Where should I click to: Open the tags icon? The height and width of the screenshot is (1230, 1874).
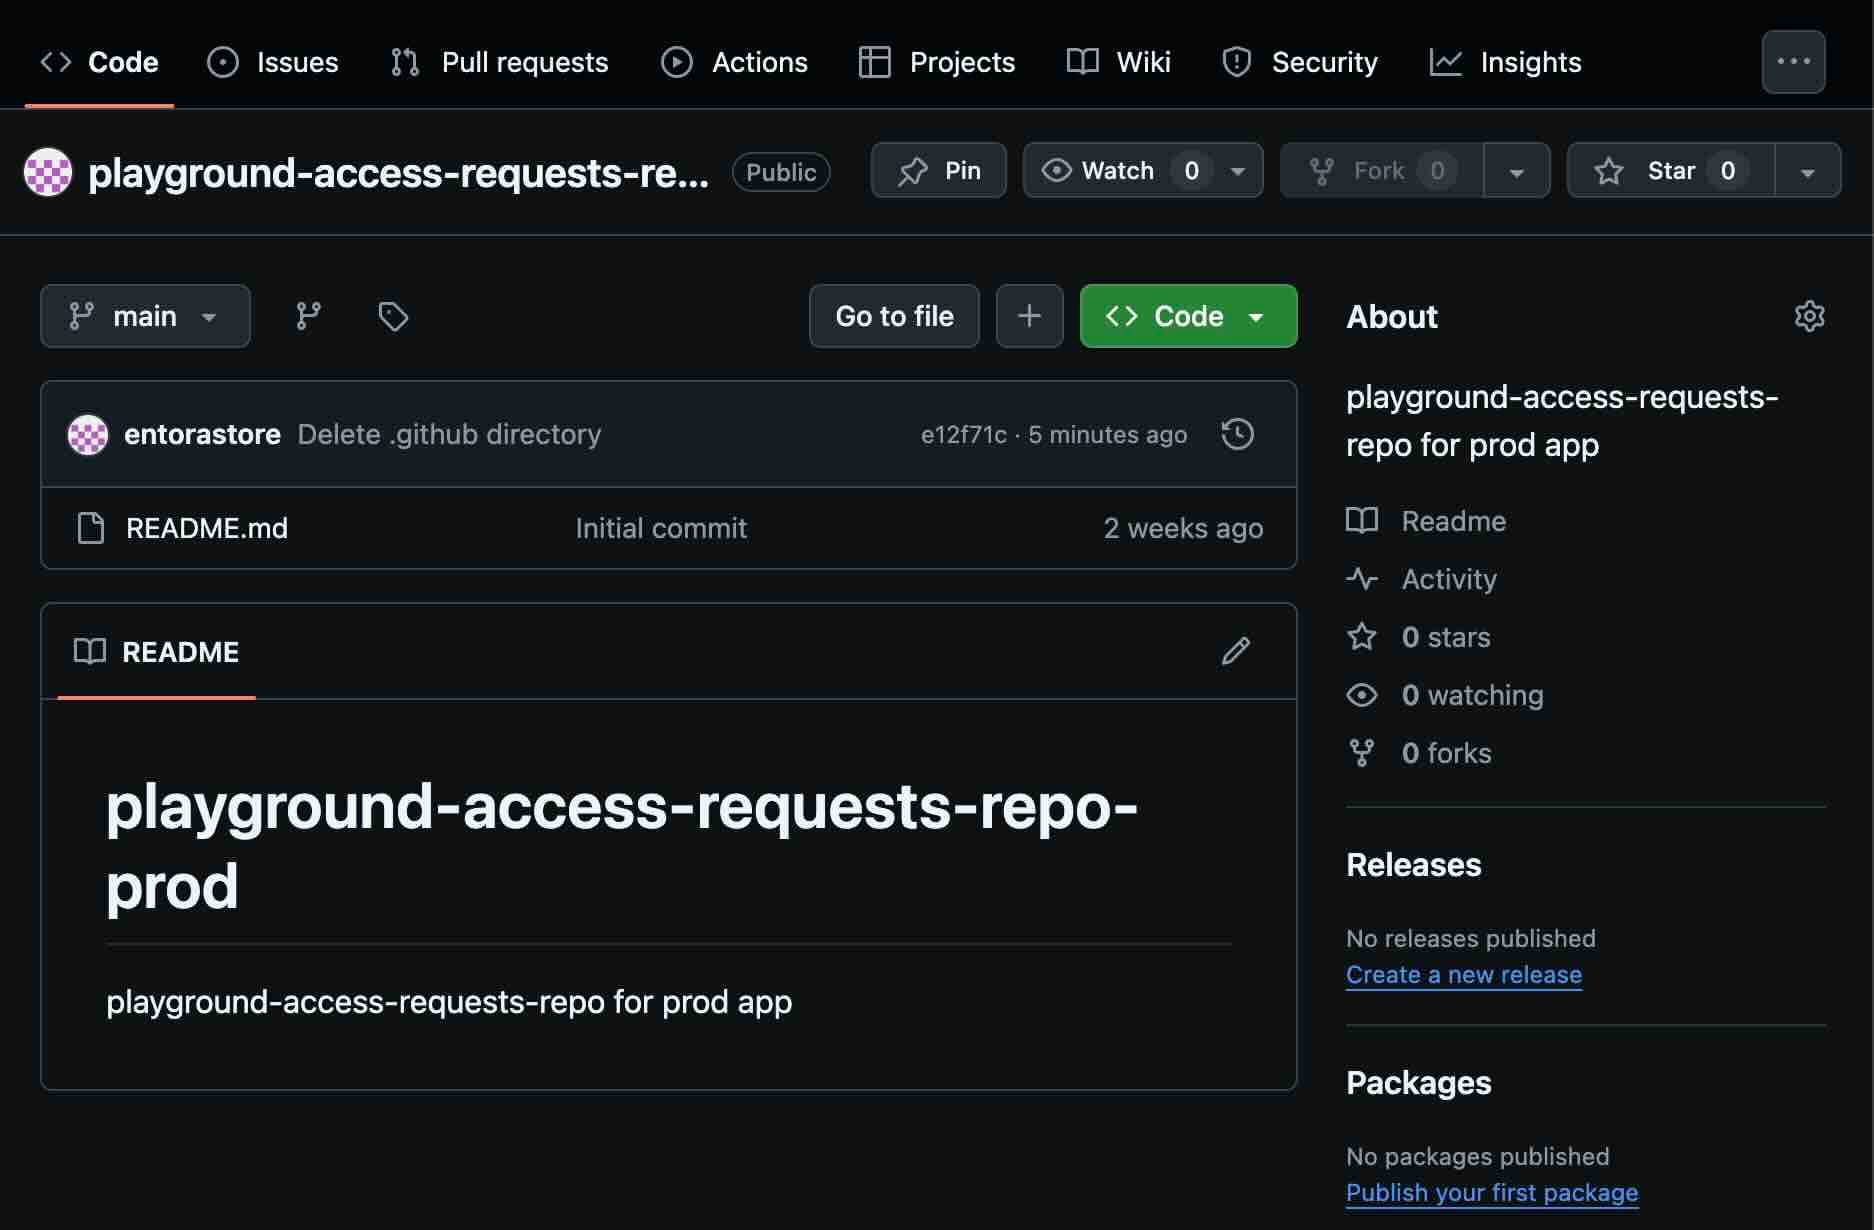point(392,316)
